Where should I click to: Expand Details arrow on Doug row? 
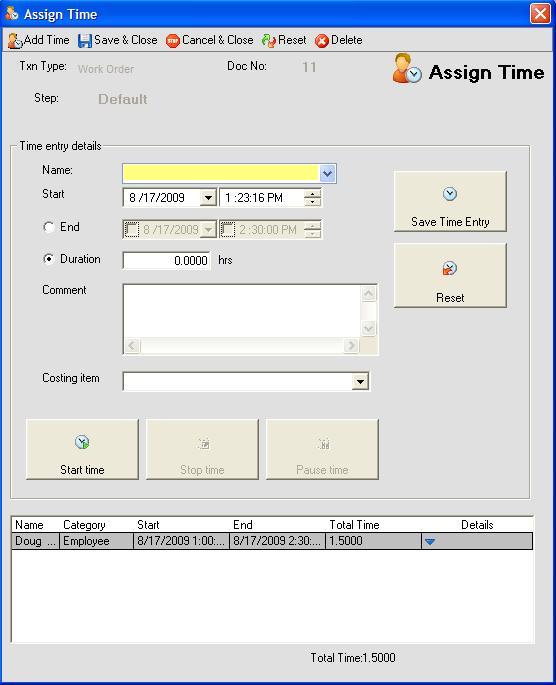(x=430, y=542)
